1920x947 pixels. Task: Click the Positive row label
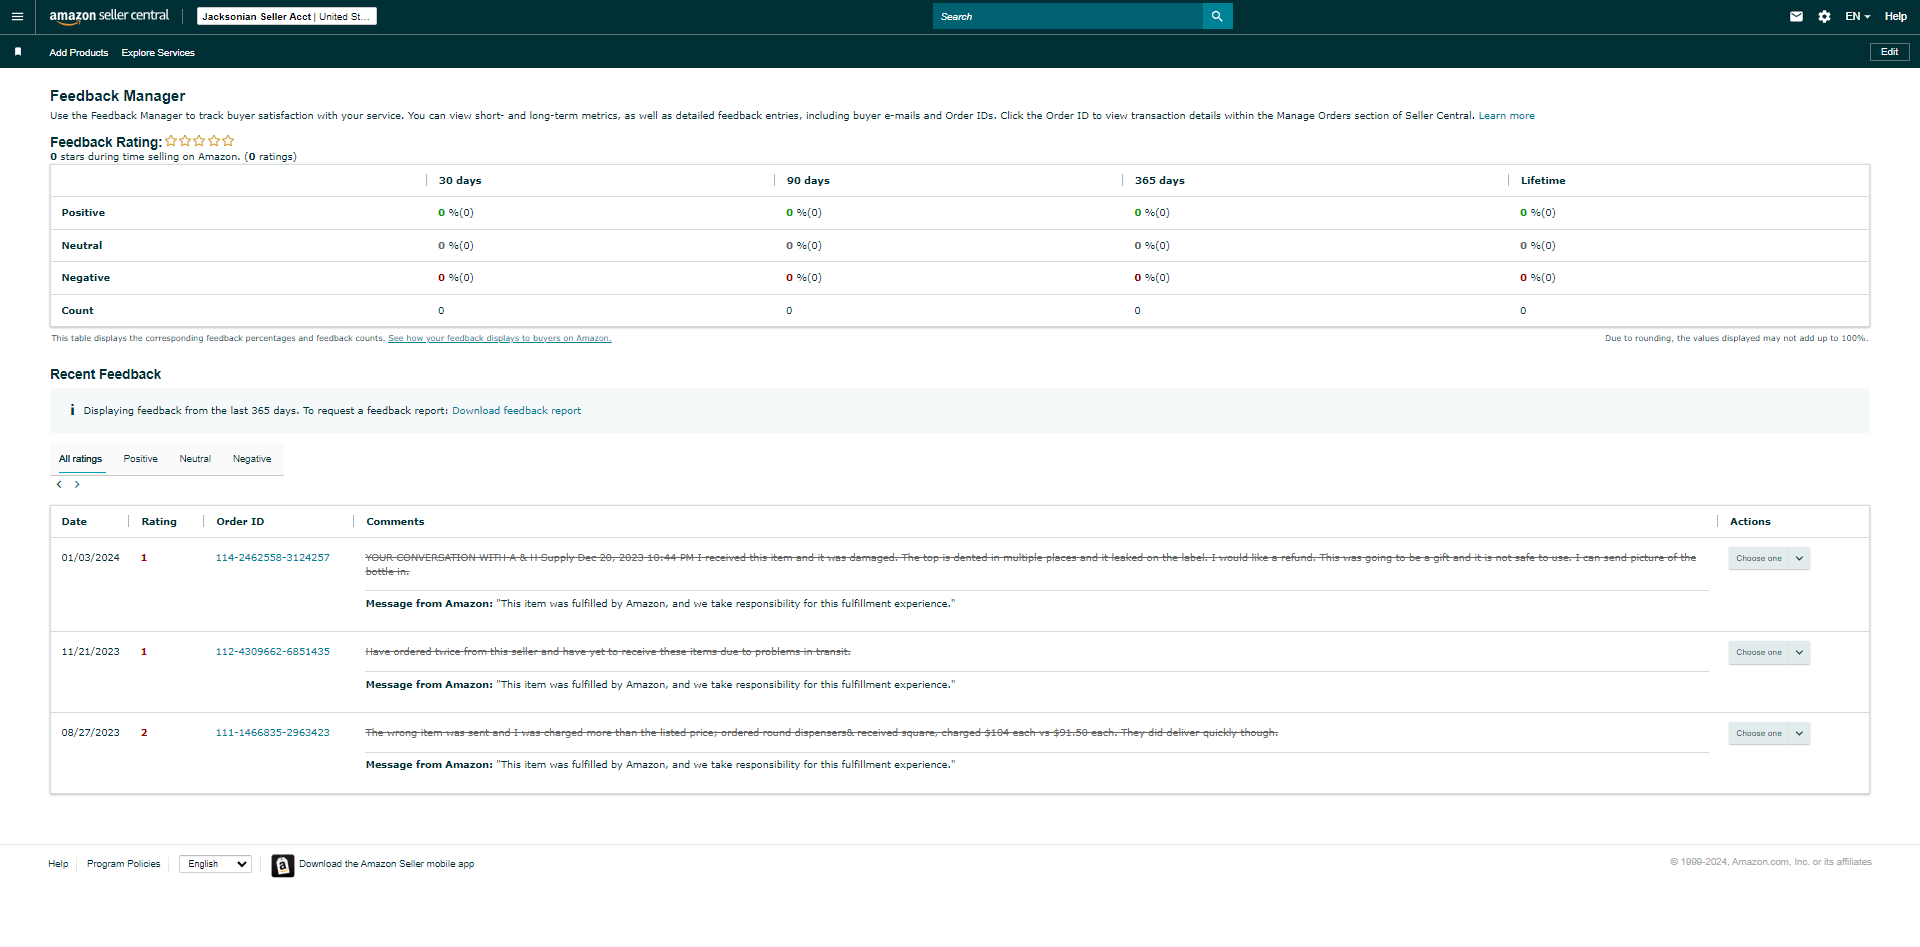[x=83, y=213]
